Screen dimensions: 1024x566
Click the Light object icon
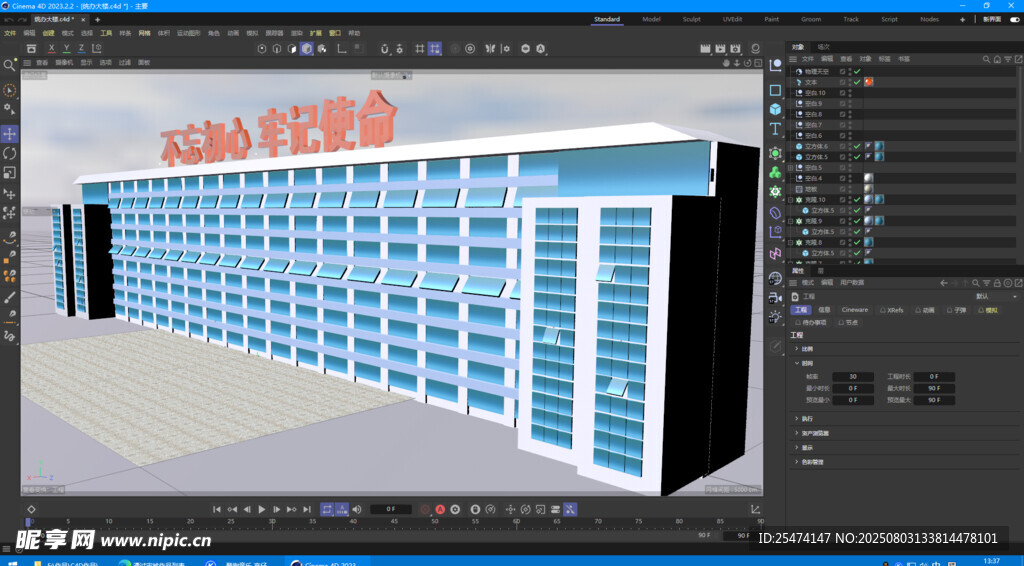click(x=775, y=317)
